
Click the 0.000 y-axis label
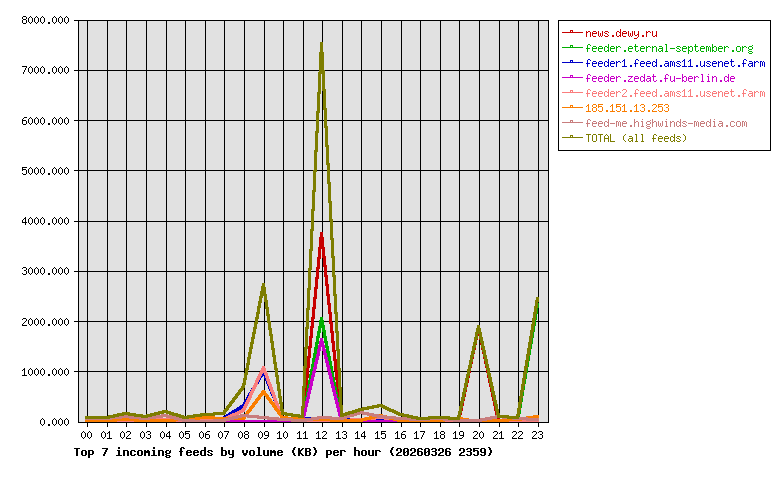coord(54,422)
